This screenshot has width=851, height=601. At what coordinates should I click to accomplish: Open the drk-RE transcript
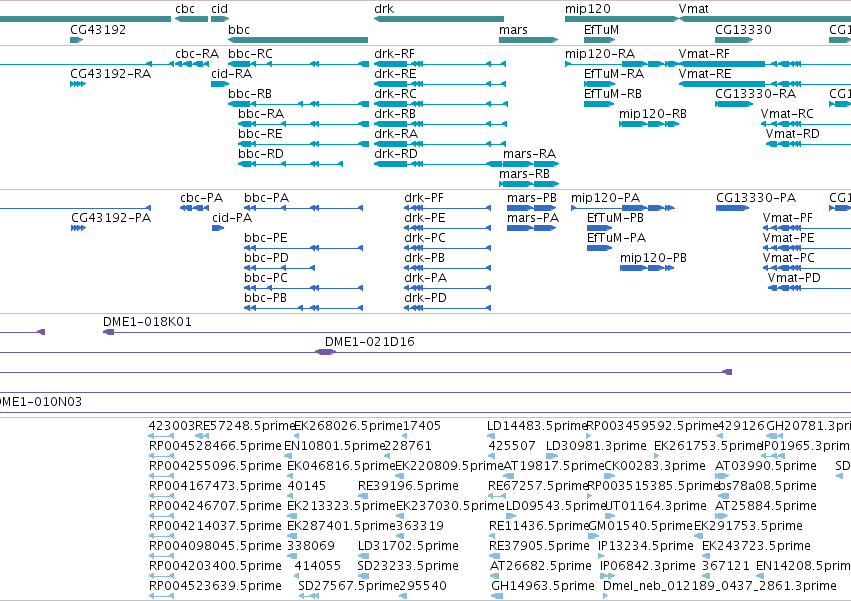(440, 84)
